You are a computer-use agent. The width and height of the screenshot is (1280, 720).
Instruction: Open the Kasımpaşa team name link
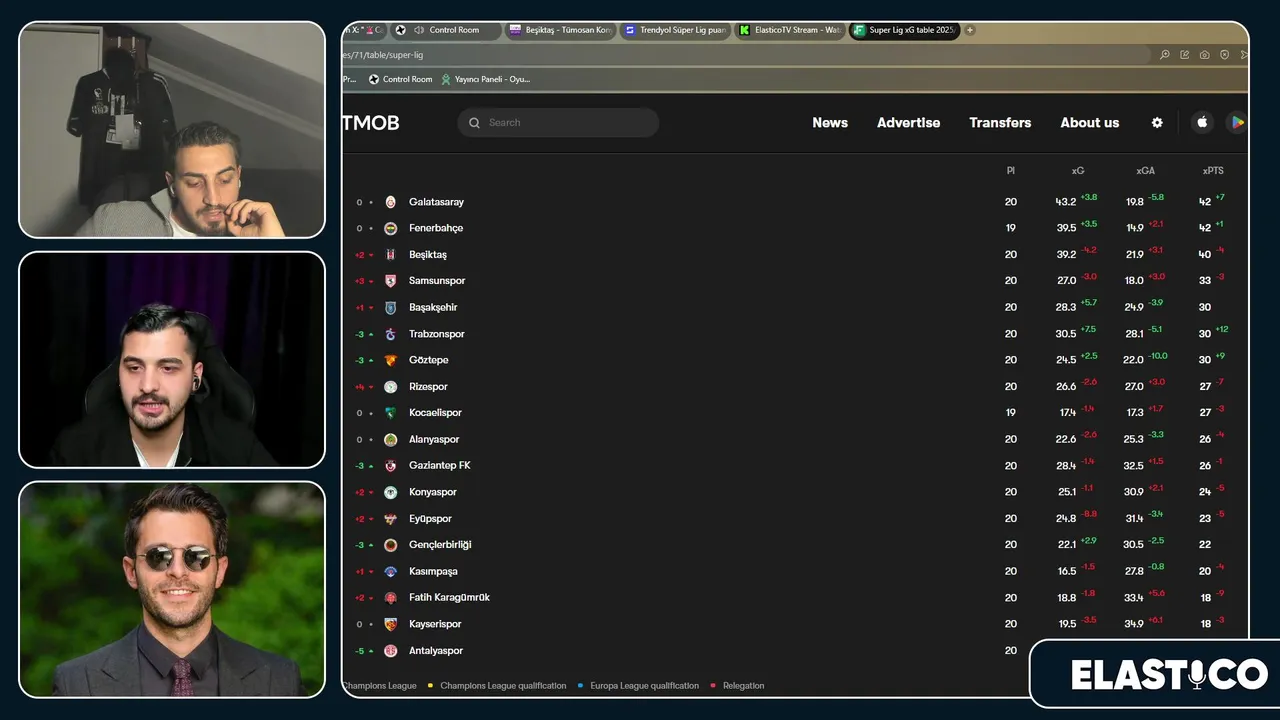[433, 572]
